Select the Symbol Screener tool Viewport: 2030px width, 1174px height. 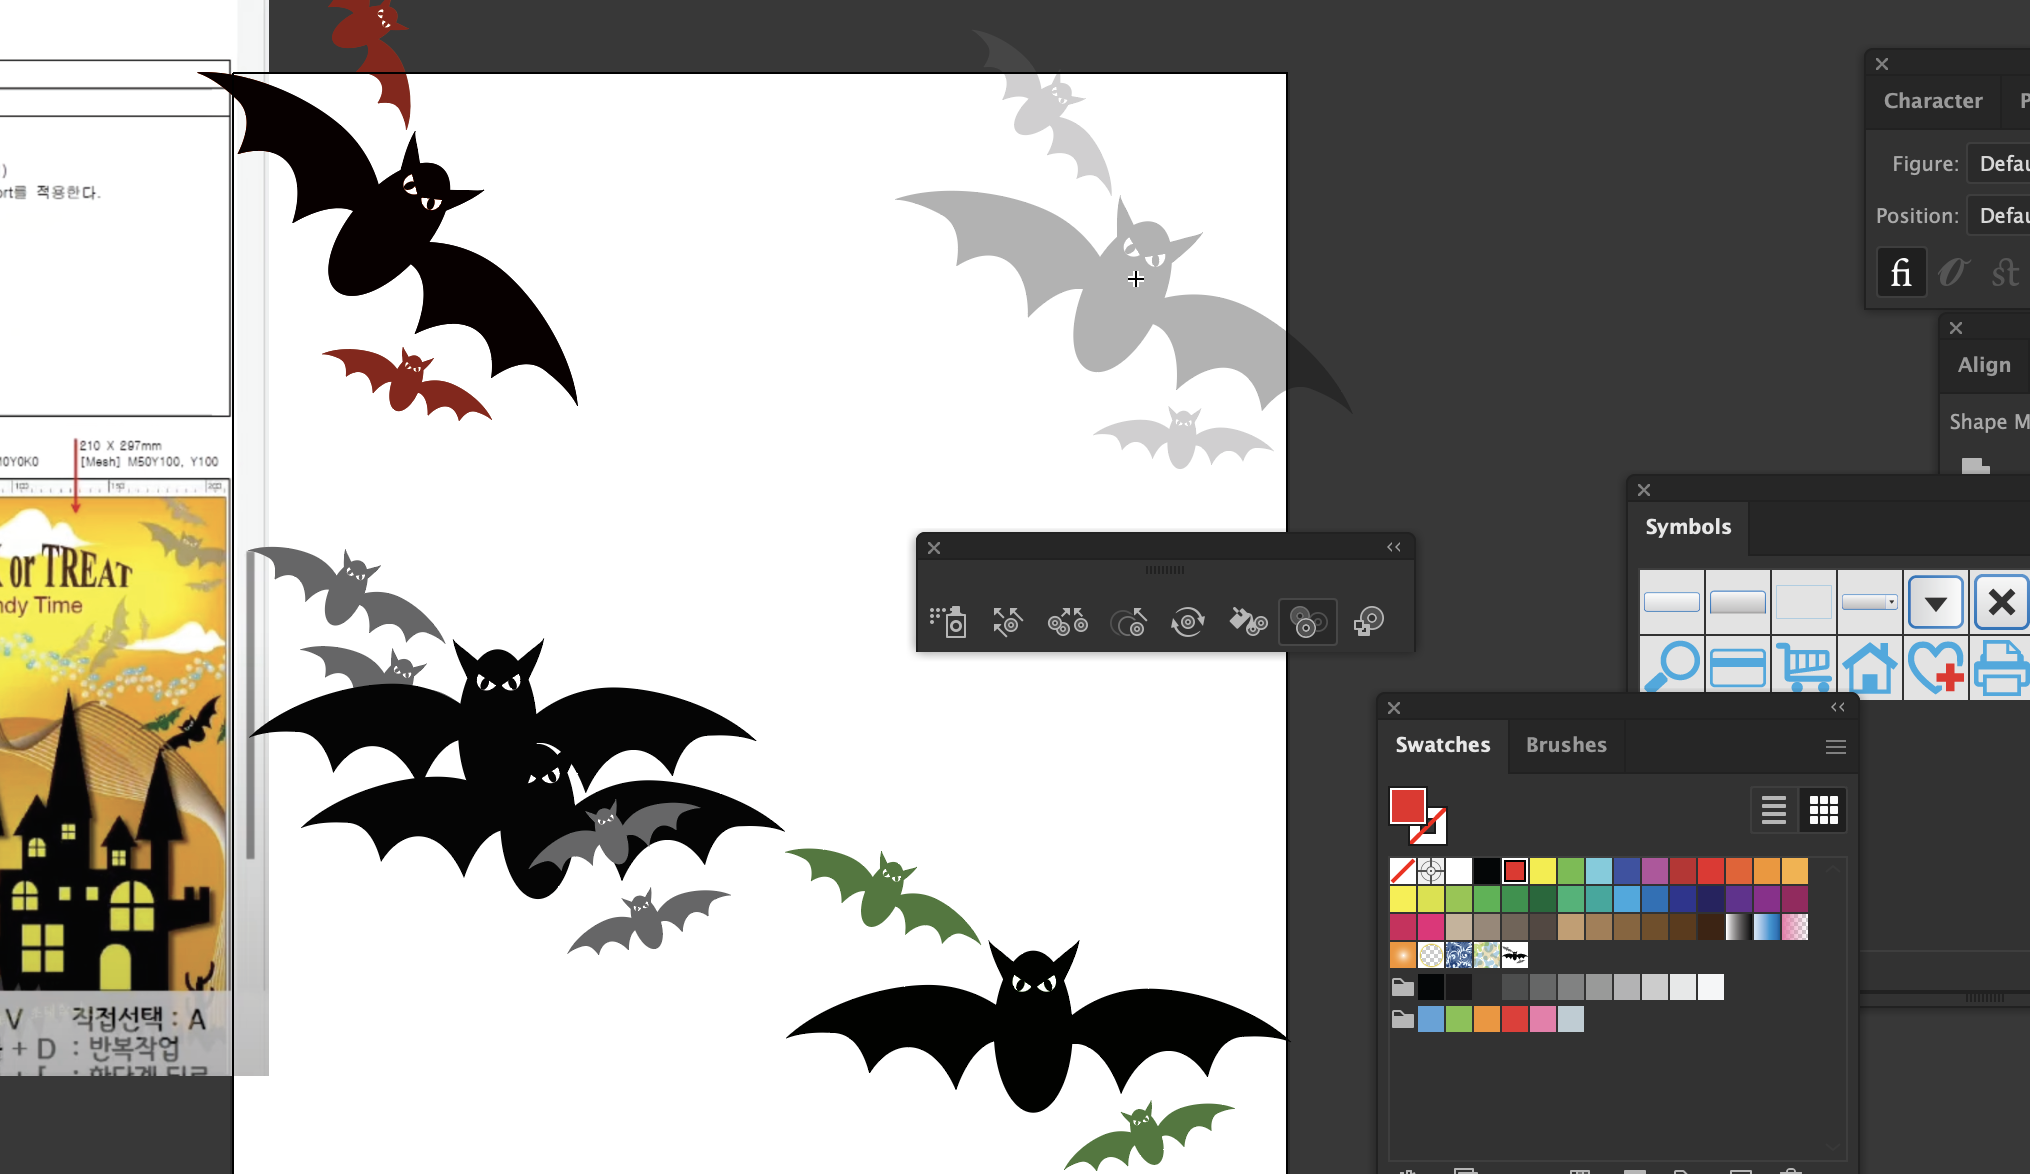1308,621
